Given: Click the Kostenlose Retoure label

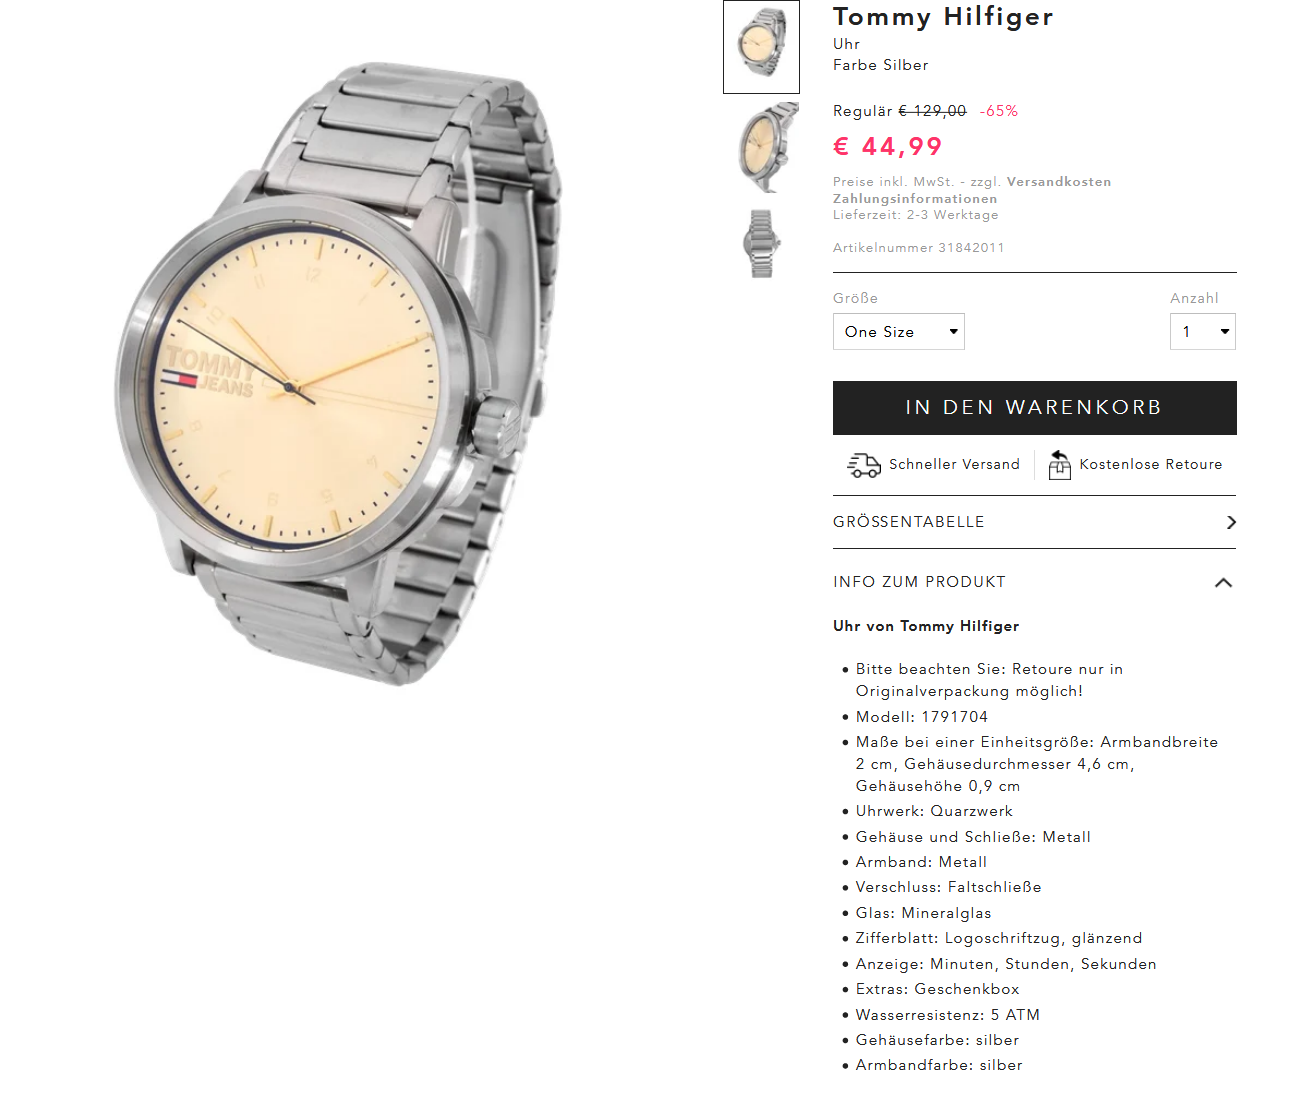Looking at the screenshot, I should tap(1151, 464).
